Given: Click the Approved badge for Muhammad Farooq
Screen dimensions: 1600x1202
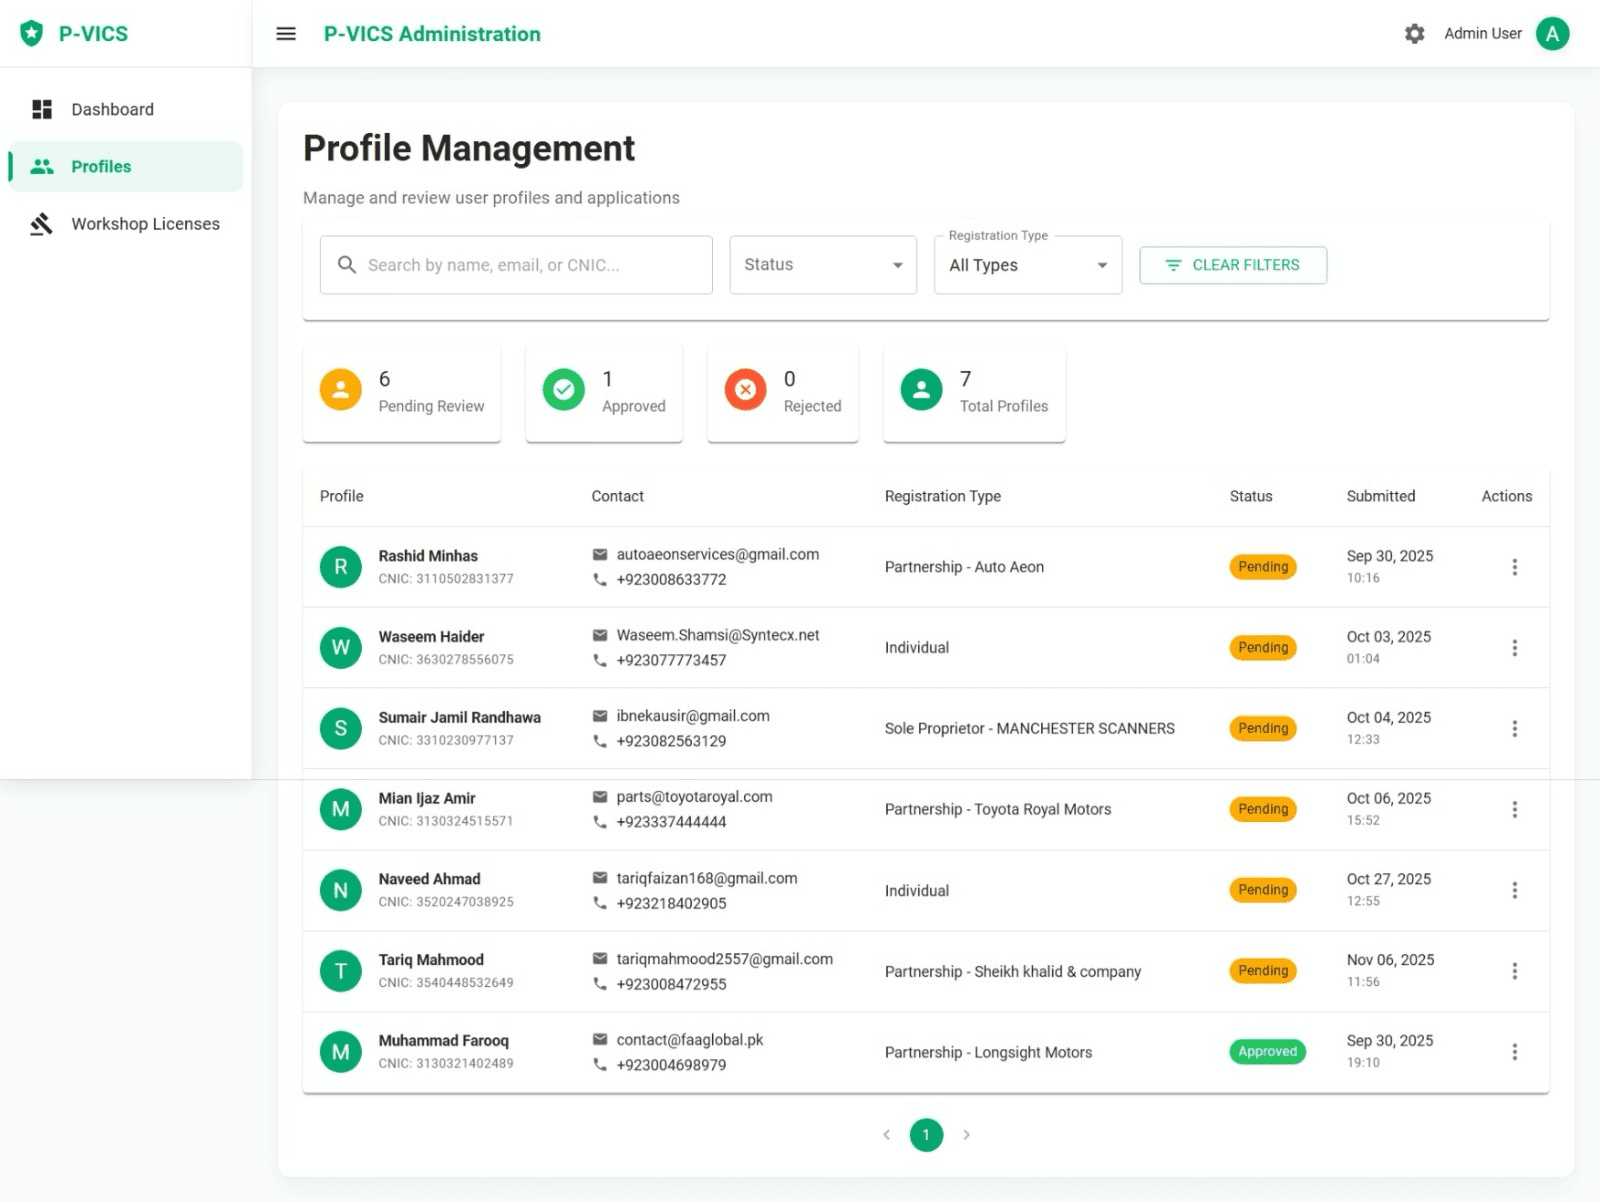Looking at the screenshot, I should tap(1267, 1052).
